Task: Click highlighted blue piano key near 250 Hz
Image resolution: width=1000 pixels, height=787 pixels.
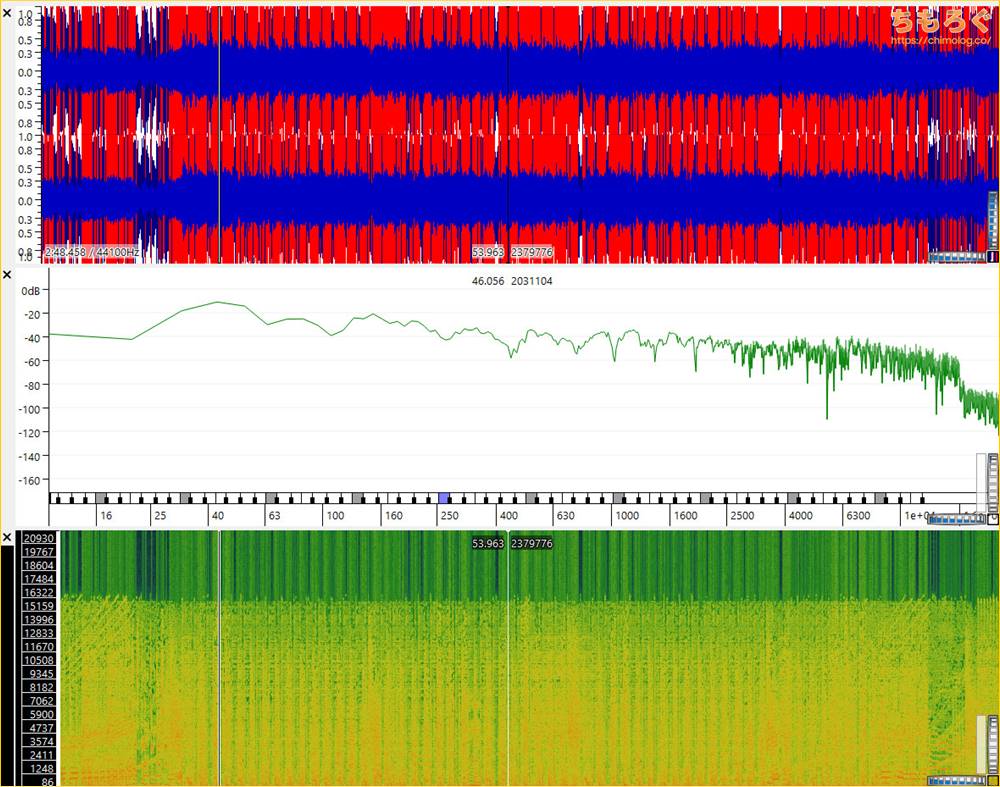Action: (x=444, y=498)
